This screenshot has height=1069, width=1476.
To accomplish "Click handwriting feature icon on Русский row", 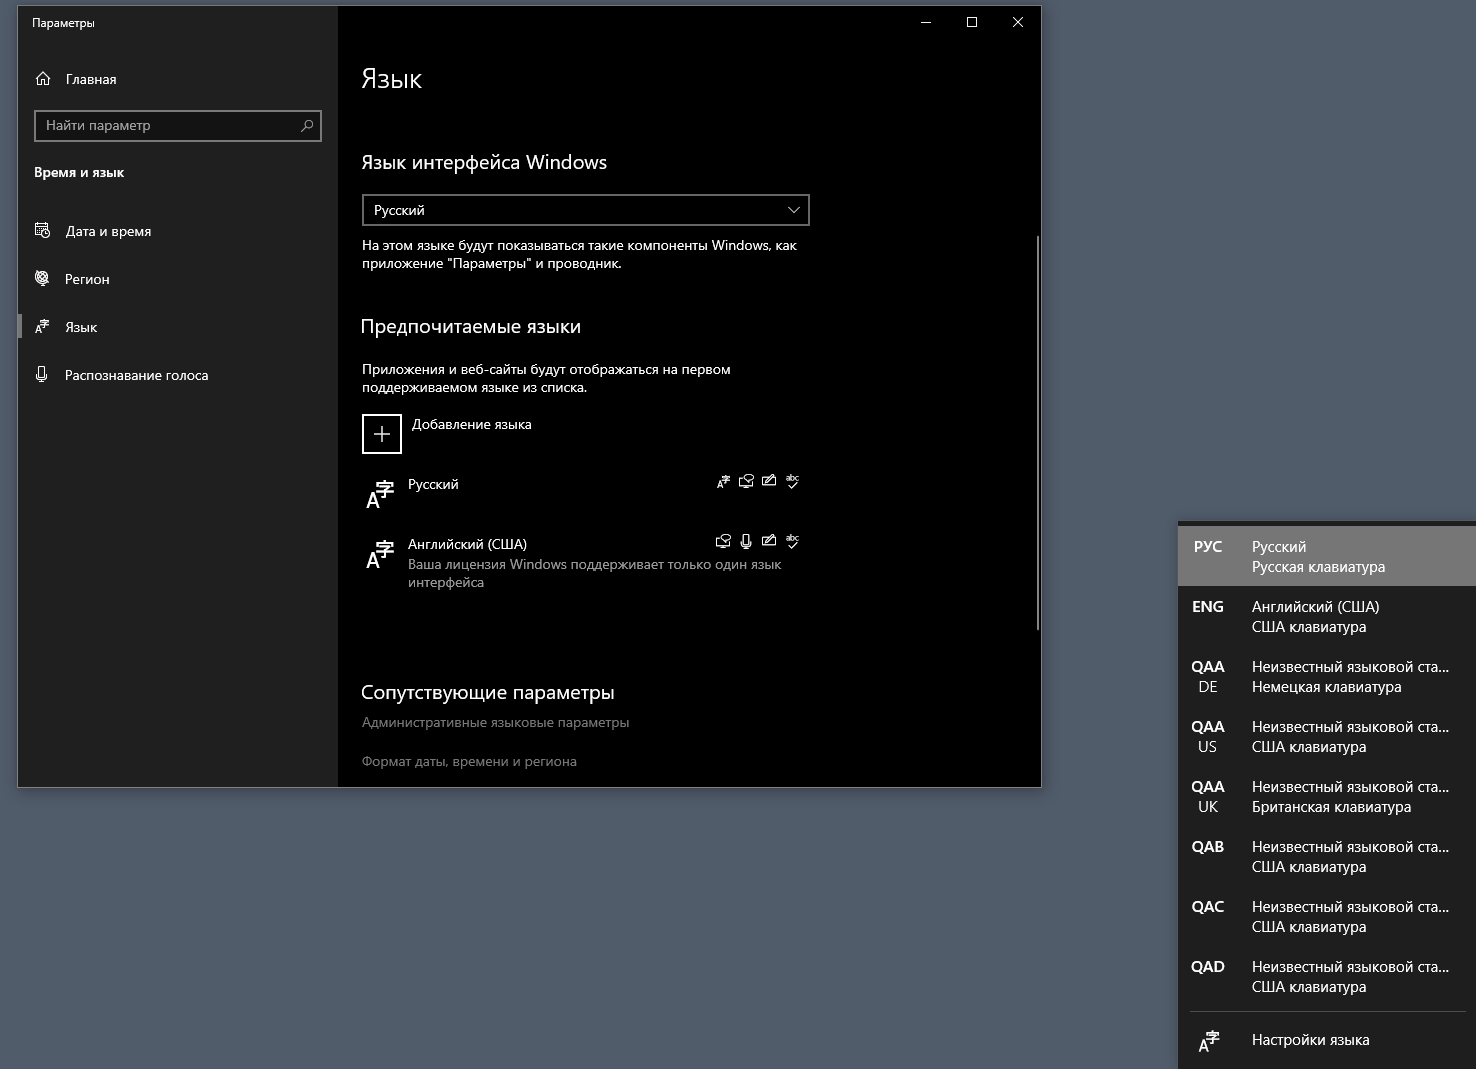I will tap(769, 482).
